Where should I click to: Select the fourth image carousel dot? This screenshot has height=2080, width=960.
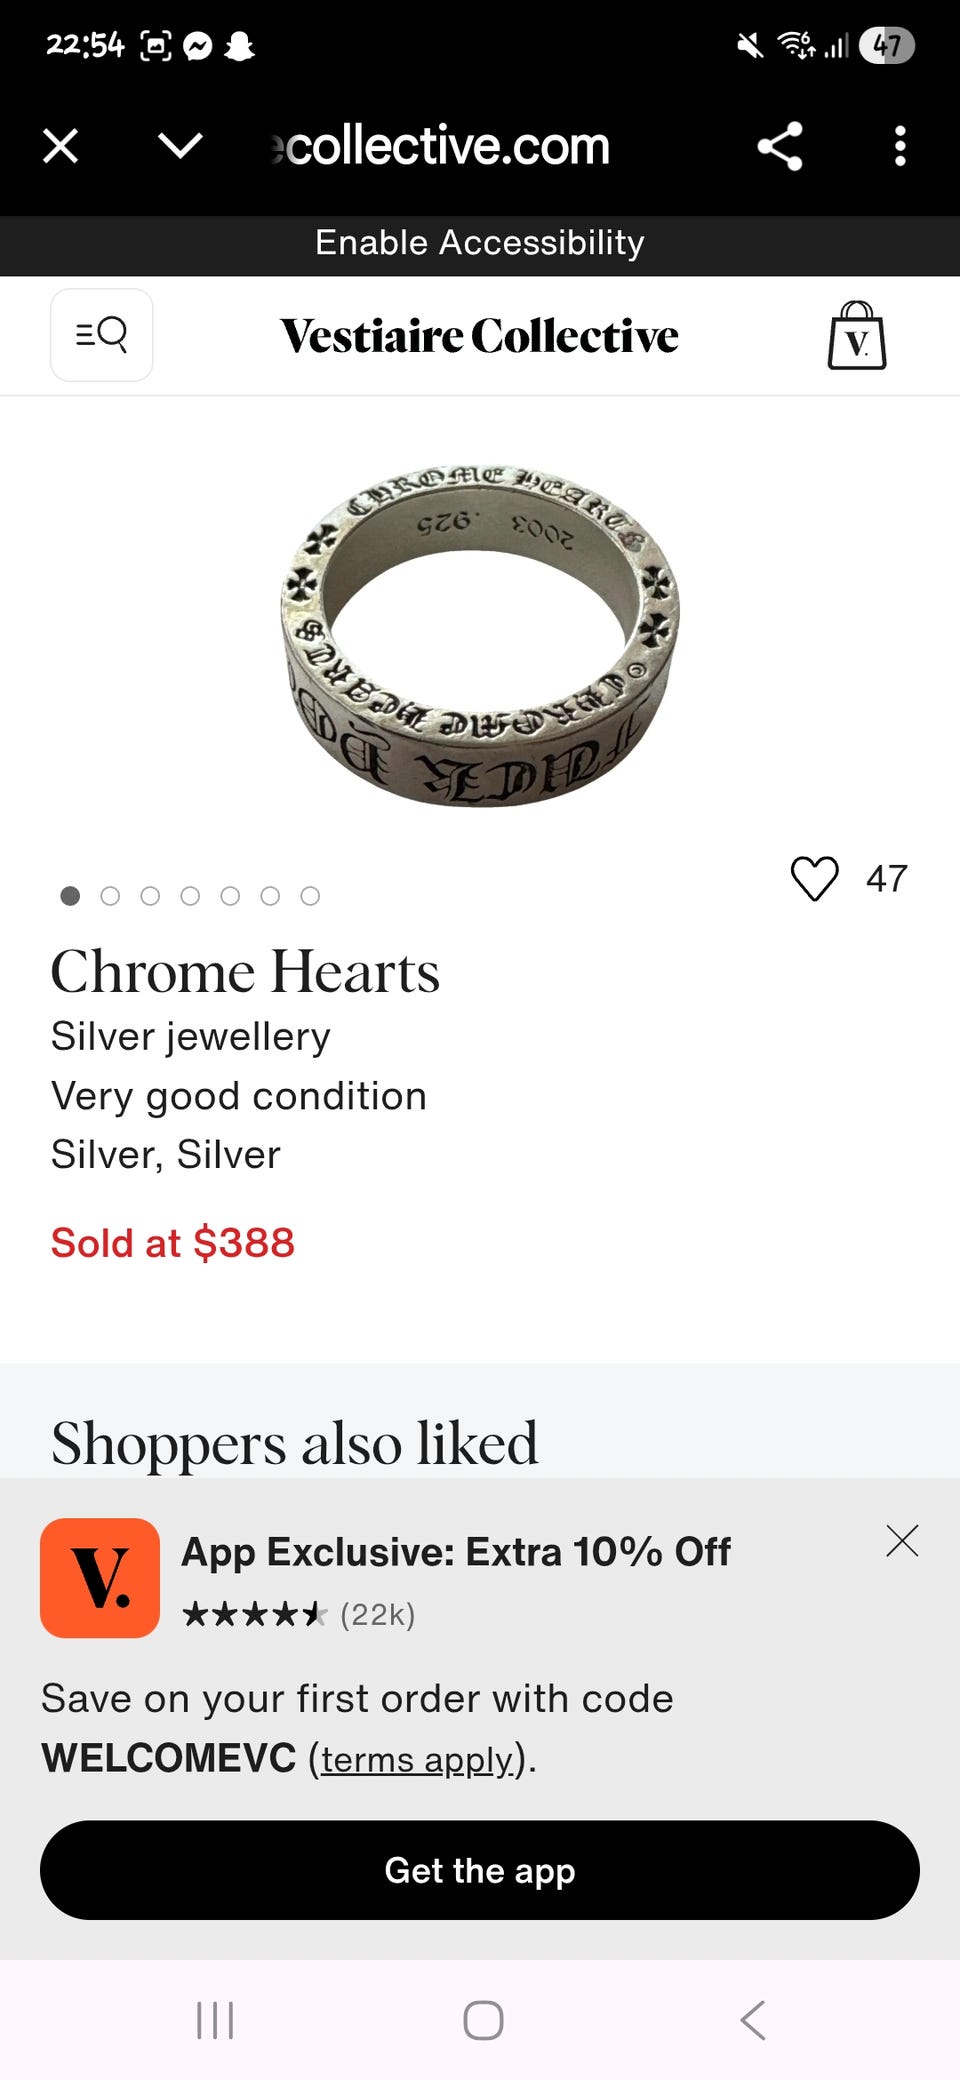pyautogui.click(x=190, y=896)
